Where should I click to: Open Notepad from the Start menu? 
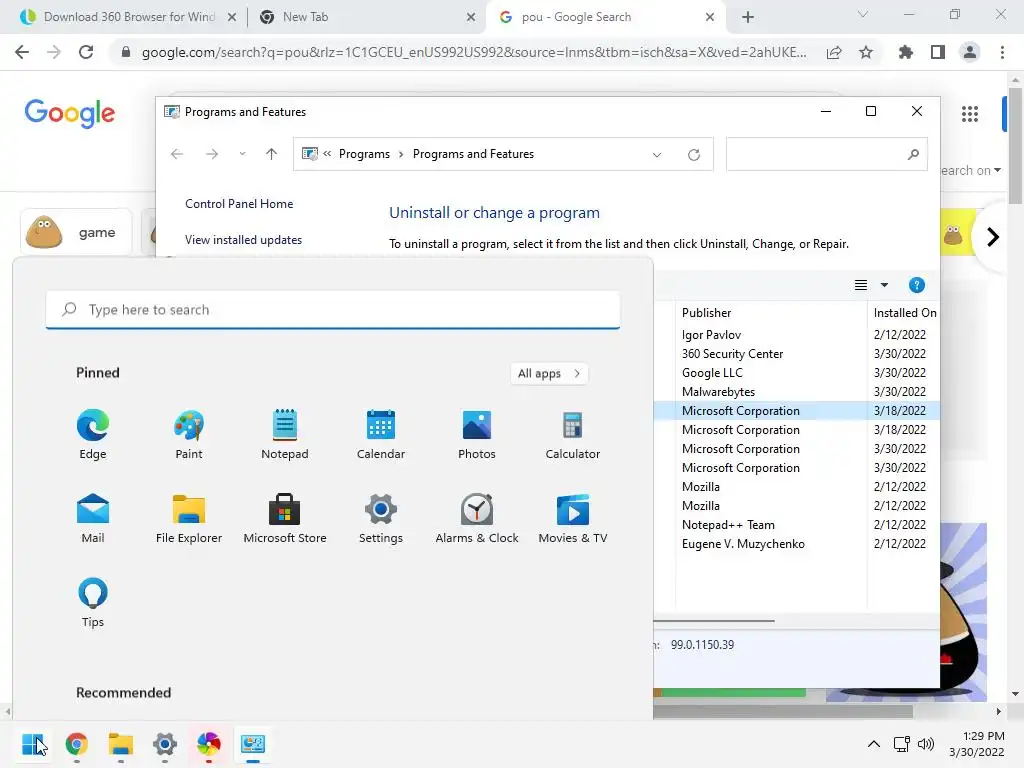pos(285,434)
